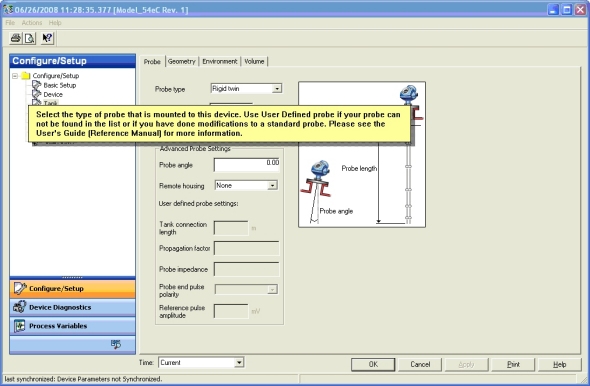Close the window with the X button
The image size is (590, 386).
[581, 10]
